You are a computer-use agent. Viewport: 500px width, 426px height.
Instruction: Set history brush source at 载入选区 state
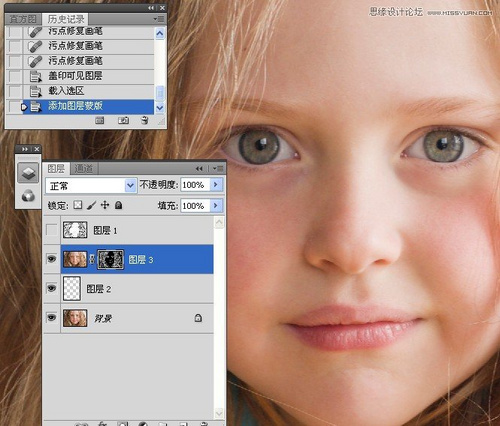click(14, 91)
